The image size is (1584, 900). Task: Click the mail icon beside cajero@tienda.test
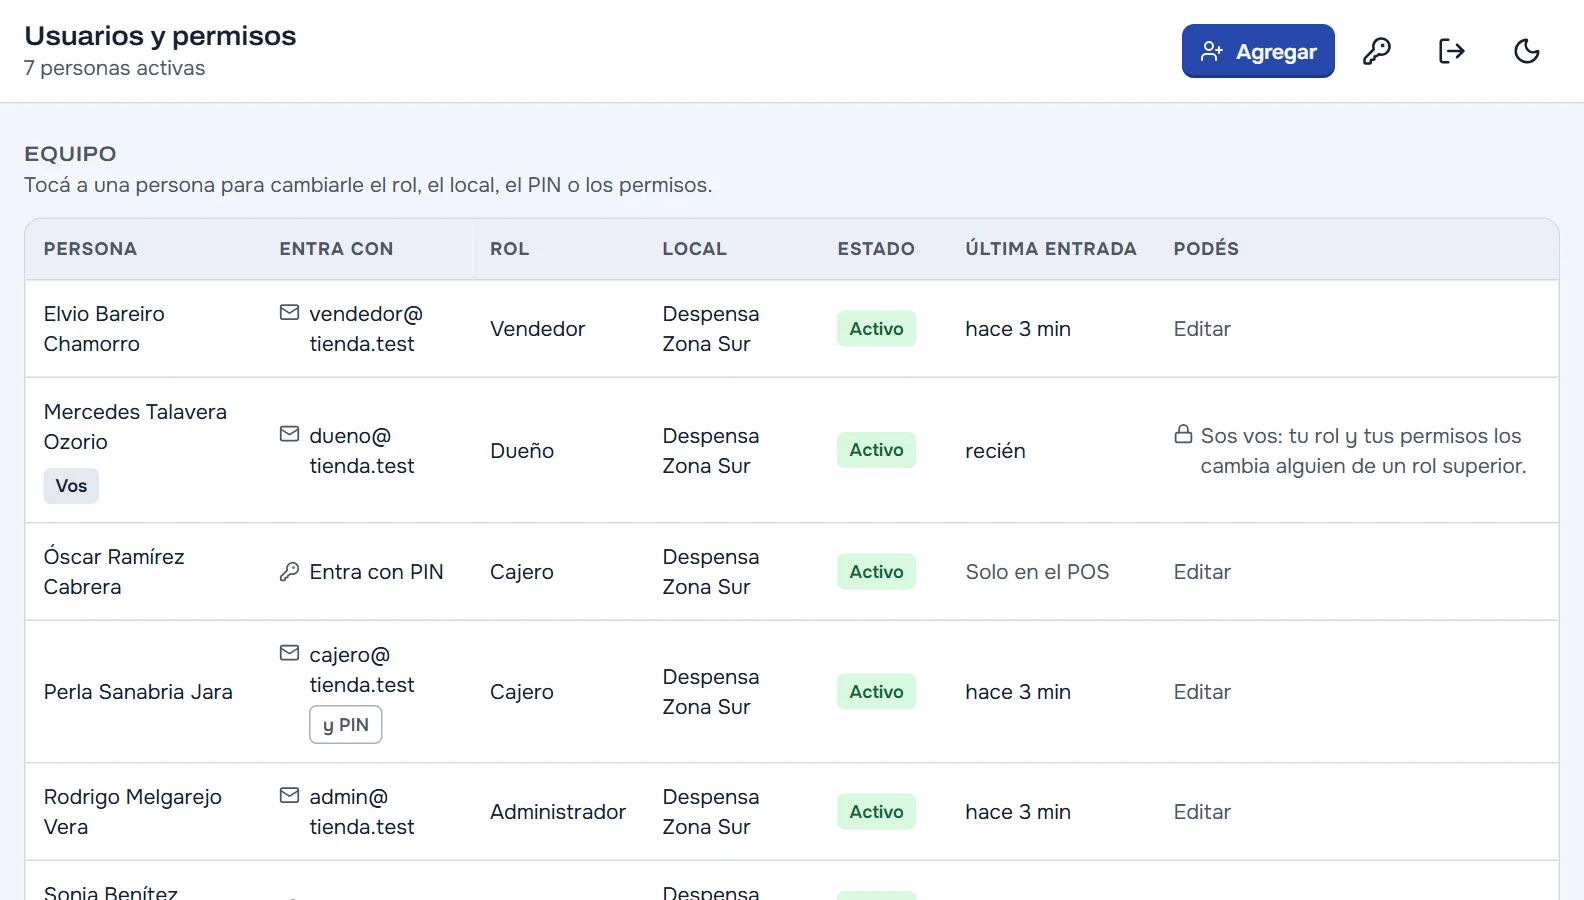pyautogui.click(x=289, y=653)
